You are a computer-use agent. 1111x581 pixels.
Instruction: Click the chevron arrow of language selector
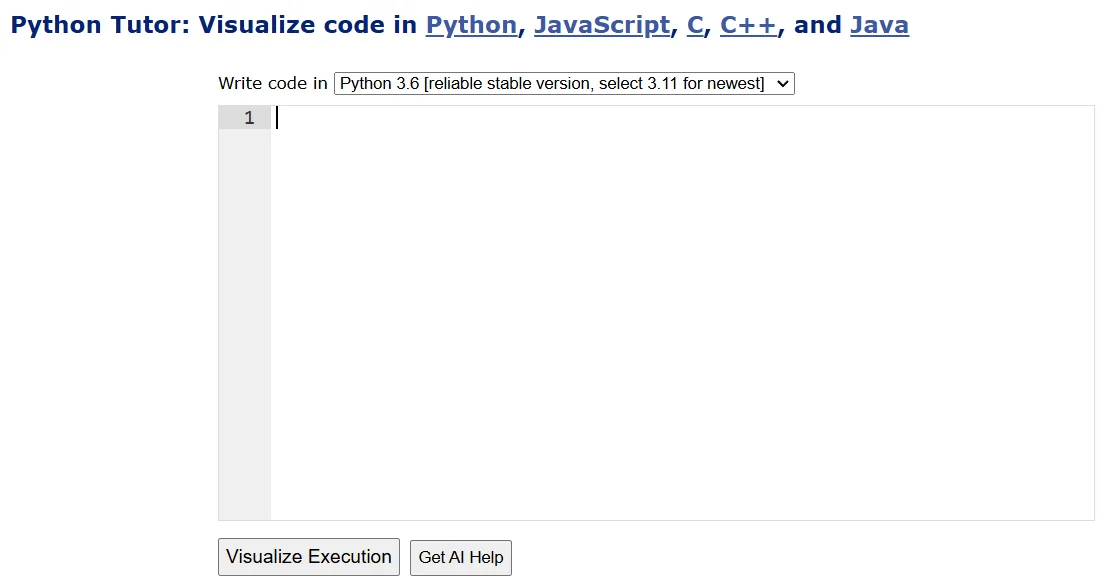[x=782, y=84]
